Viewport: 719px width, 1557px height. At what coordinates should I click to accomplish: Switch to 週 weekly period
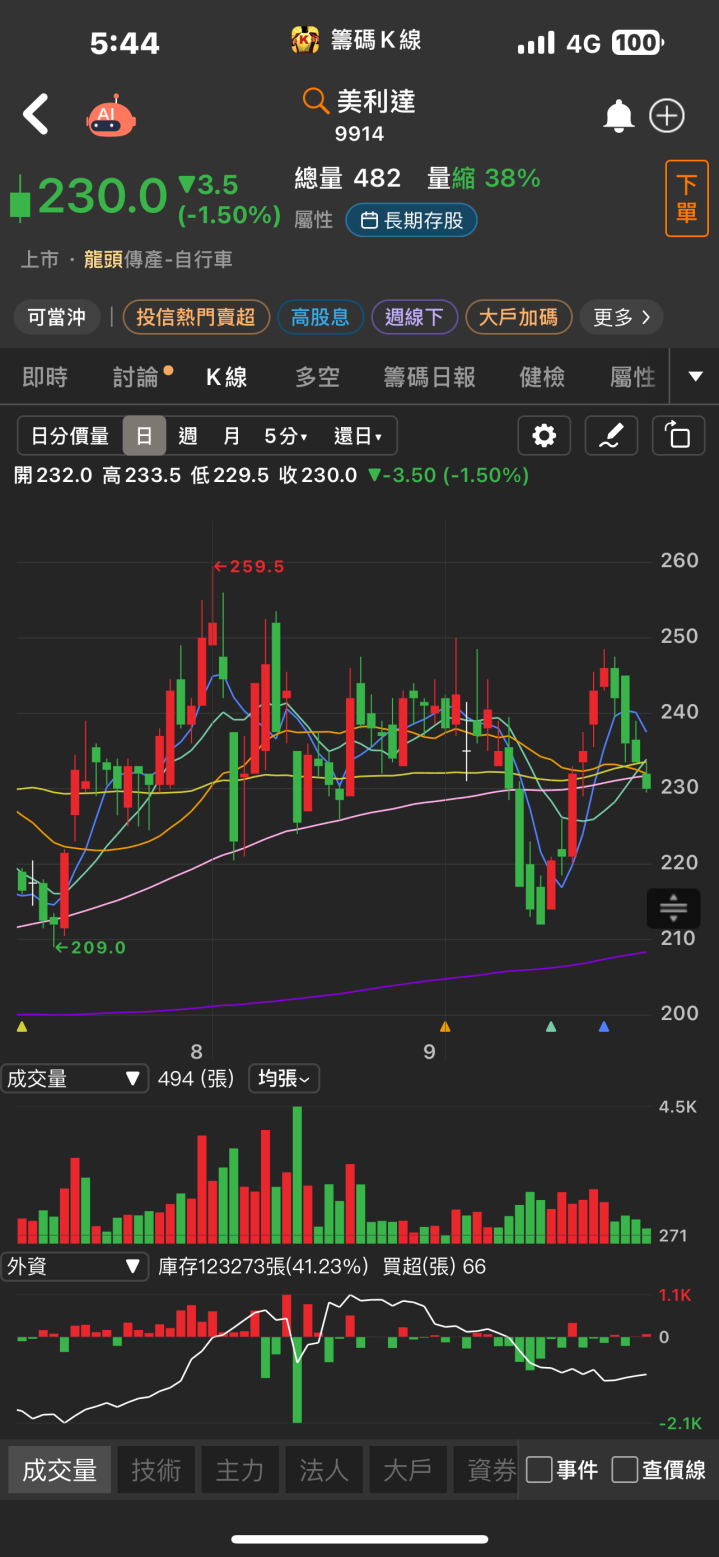click(x=188, y=436)
